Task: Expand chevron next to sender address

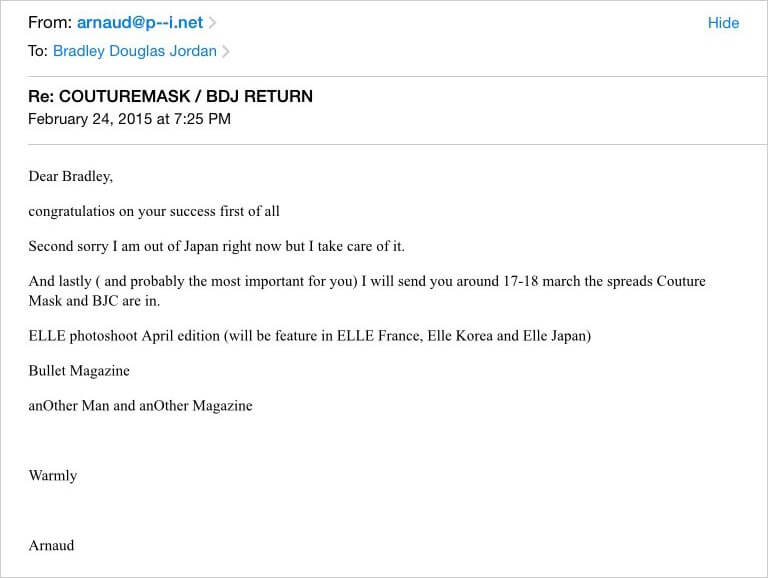Action: [212, 23]
